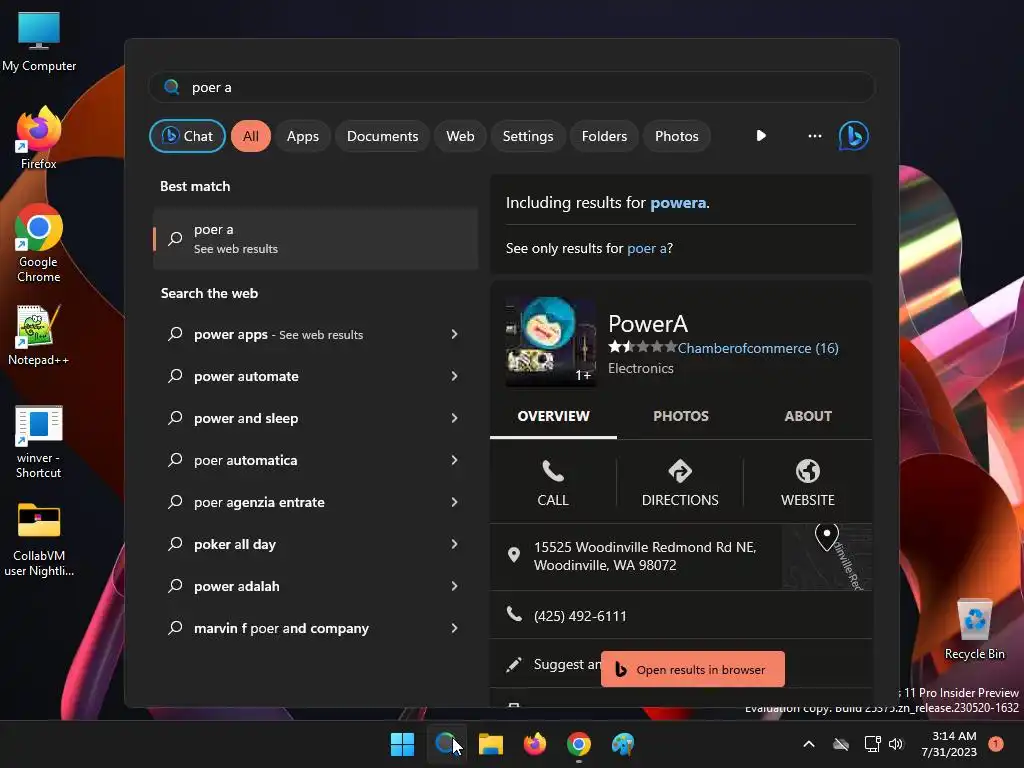Select the Apps filter tab
Image resolution: width=1024 pixels, height=768 pixels.
click(x=302, y=136)
